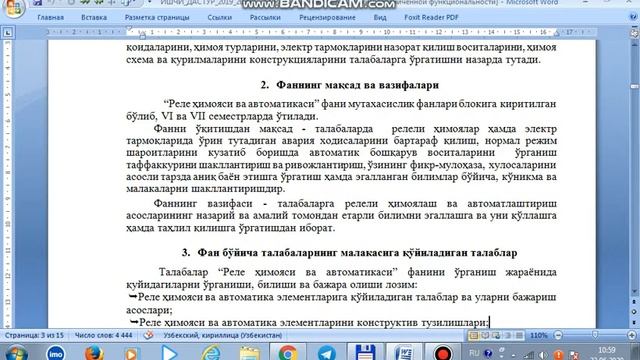The height and width of the screenshot is (360, 640).
Task: Open the round Office button menu
Action: (13, 7)
